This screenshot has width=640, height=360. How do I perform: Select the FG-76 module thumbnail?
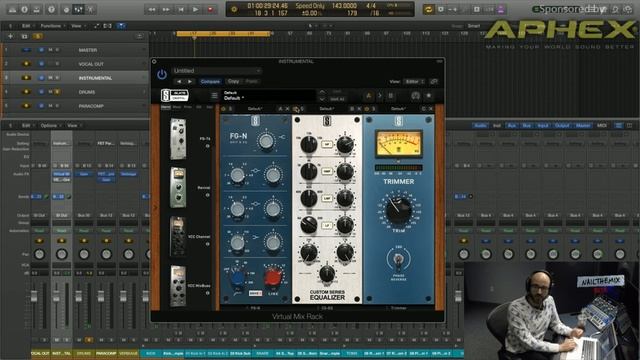click(x=178, y=139)
